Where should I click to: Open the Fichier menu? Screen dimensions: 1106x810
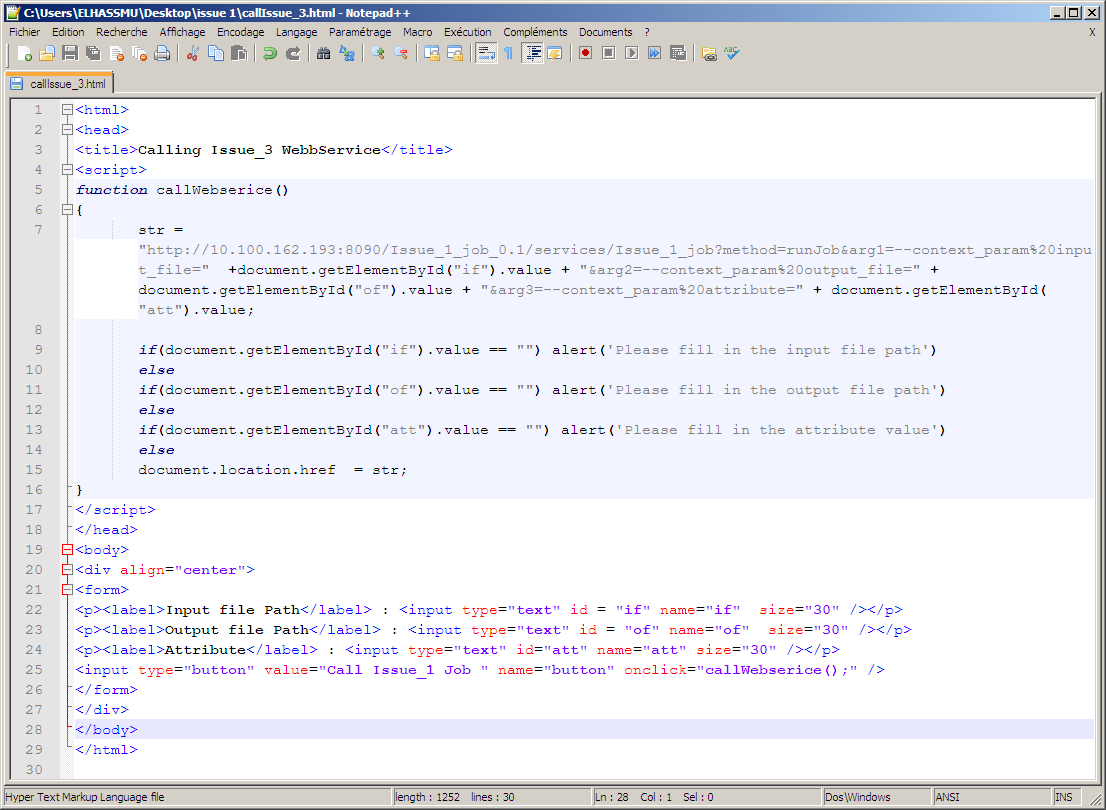pyautogui.click(x=25, y=32)
